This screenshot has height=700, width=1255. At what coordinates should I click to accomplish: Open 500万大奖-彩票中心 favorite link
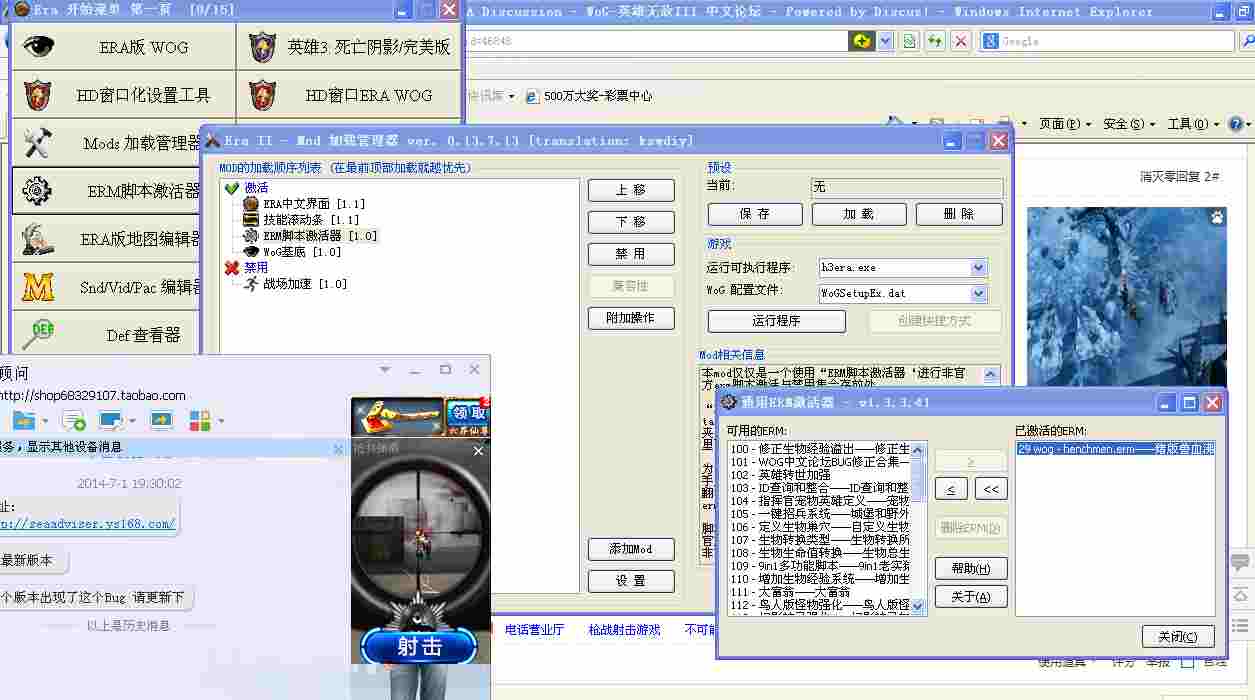click(589, 96)
